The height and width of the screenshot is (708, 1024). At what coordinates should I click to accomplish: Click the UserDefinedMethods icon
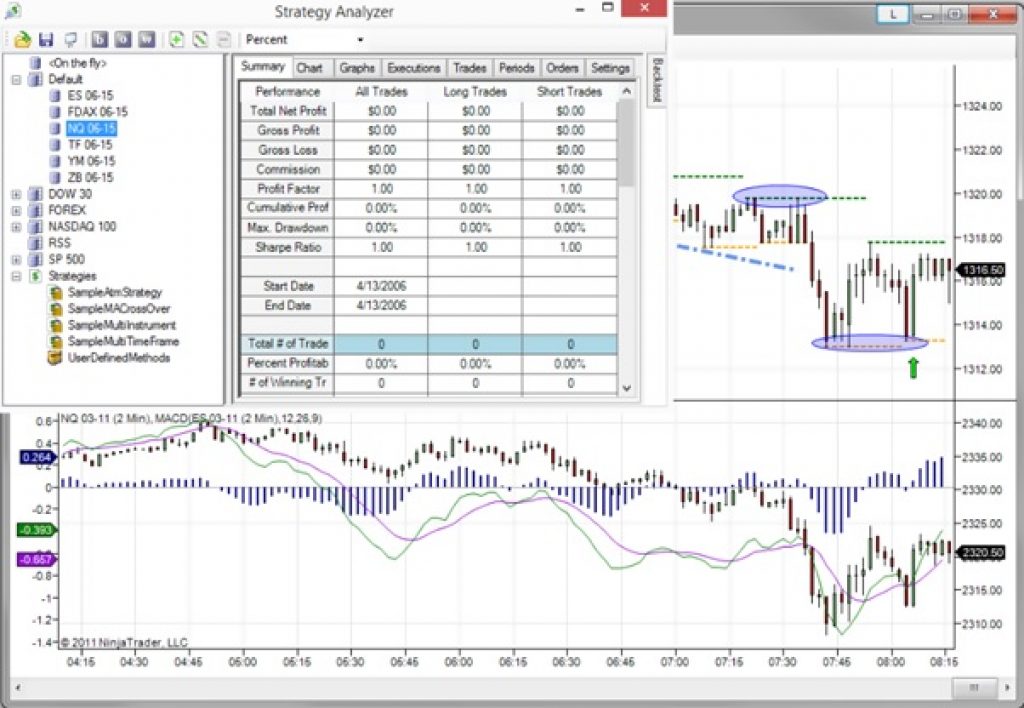tap(55, 358)
